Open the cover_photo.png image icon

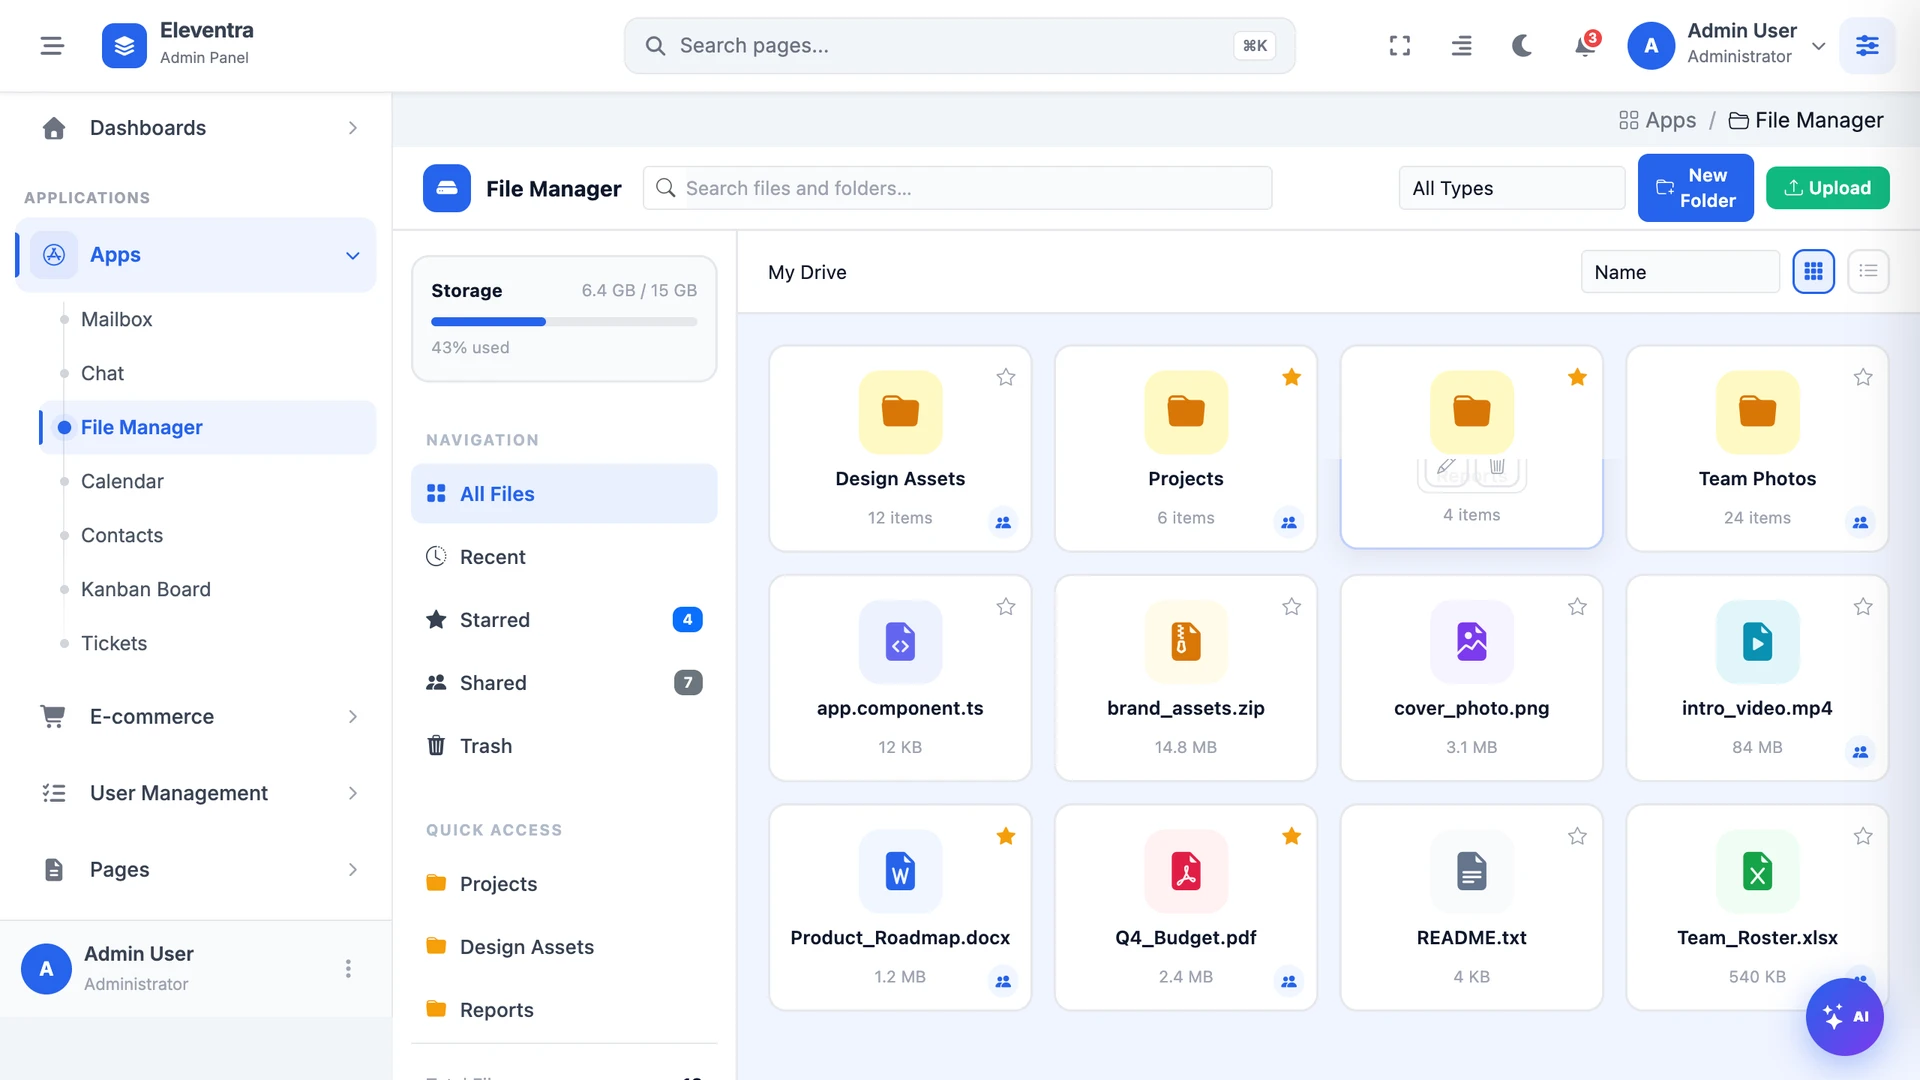coord(1472,642)
